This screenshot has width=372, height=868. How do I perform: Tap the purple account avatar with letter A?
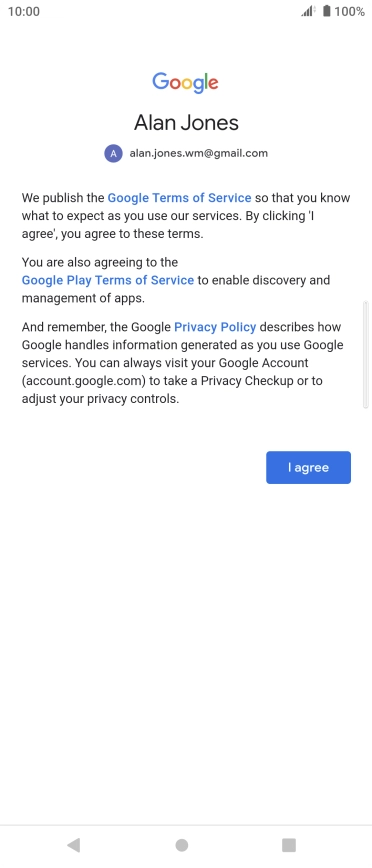pos(113,153)
